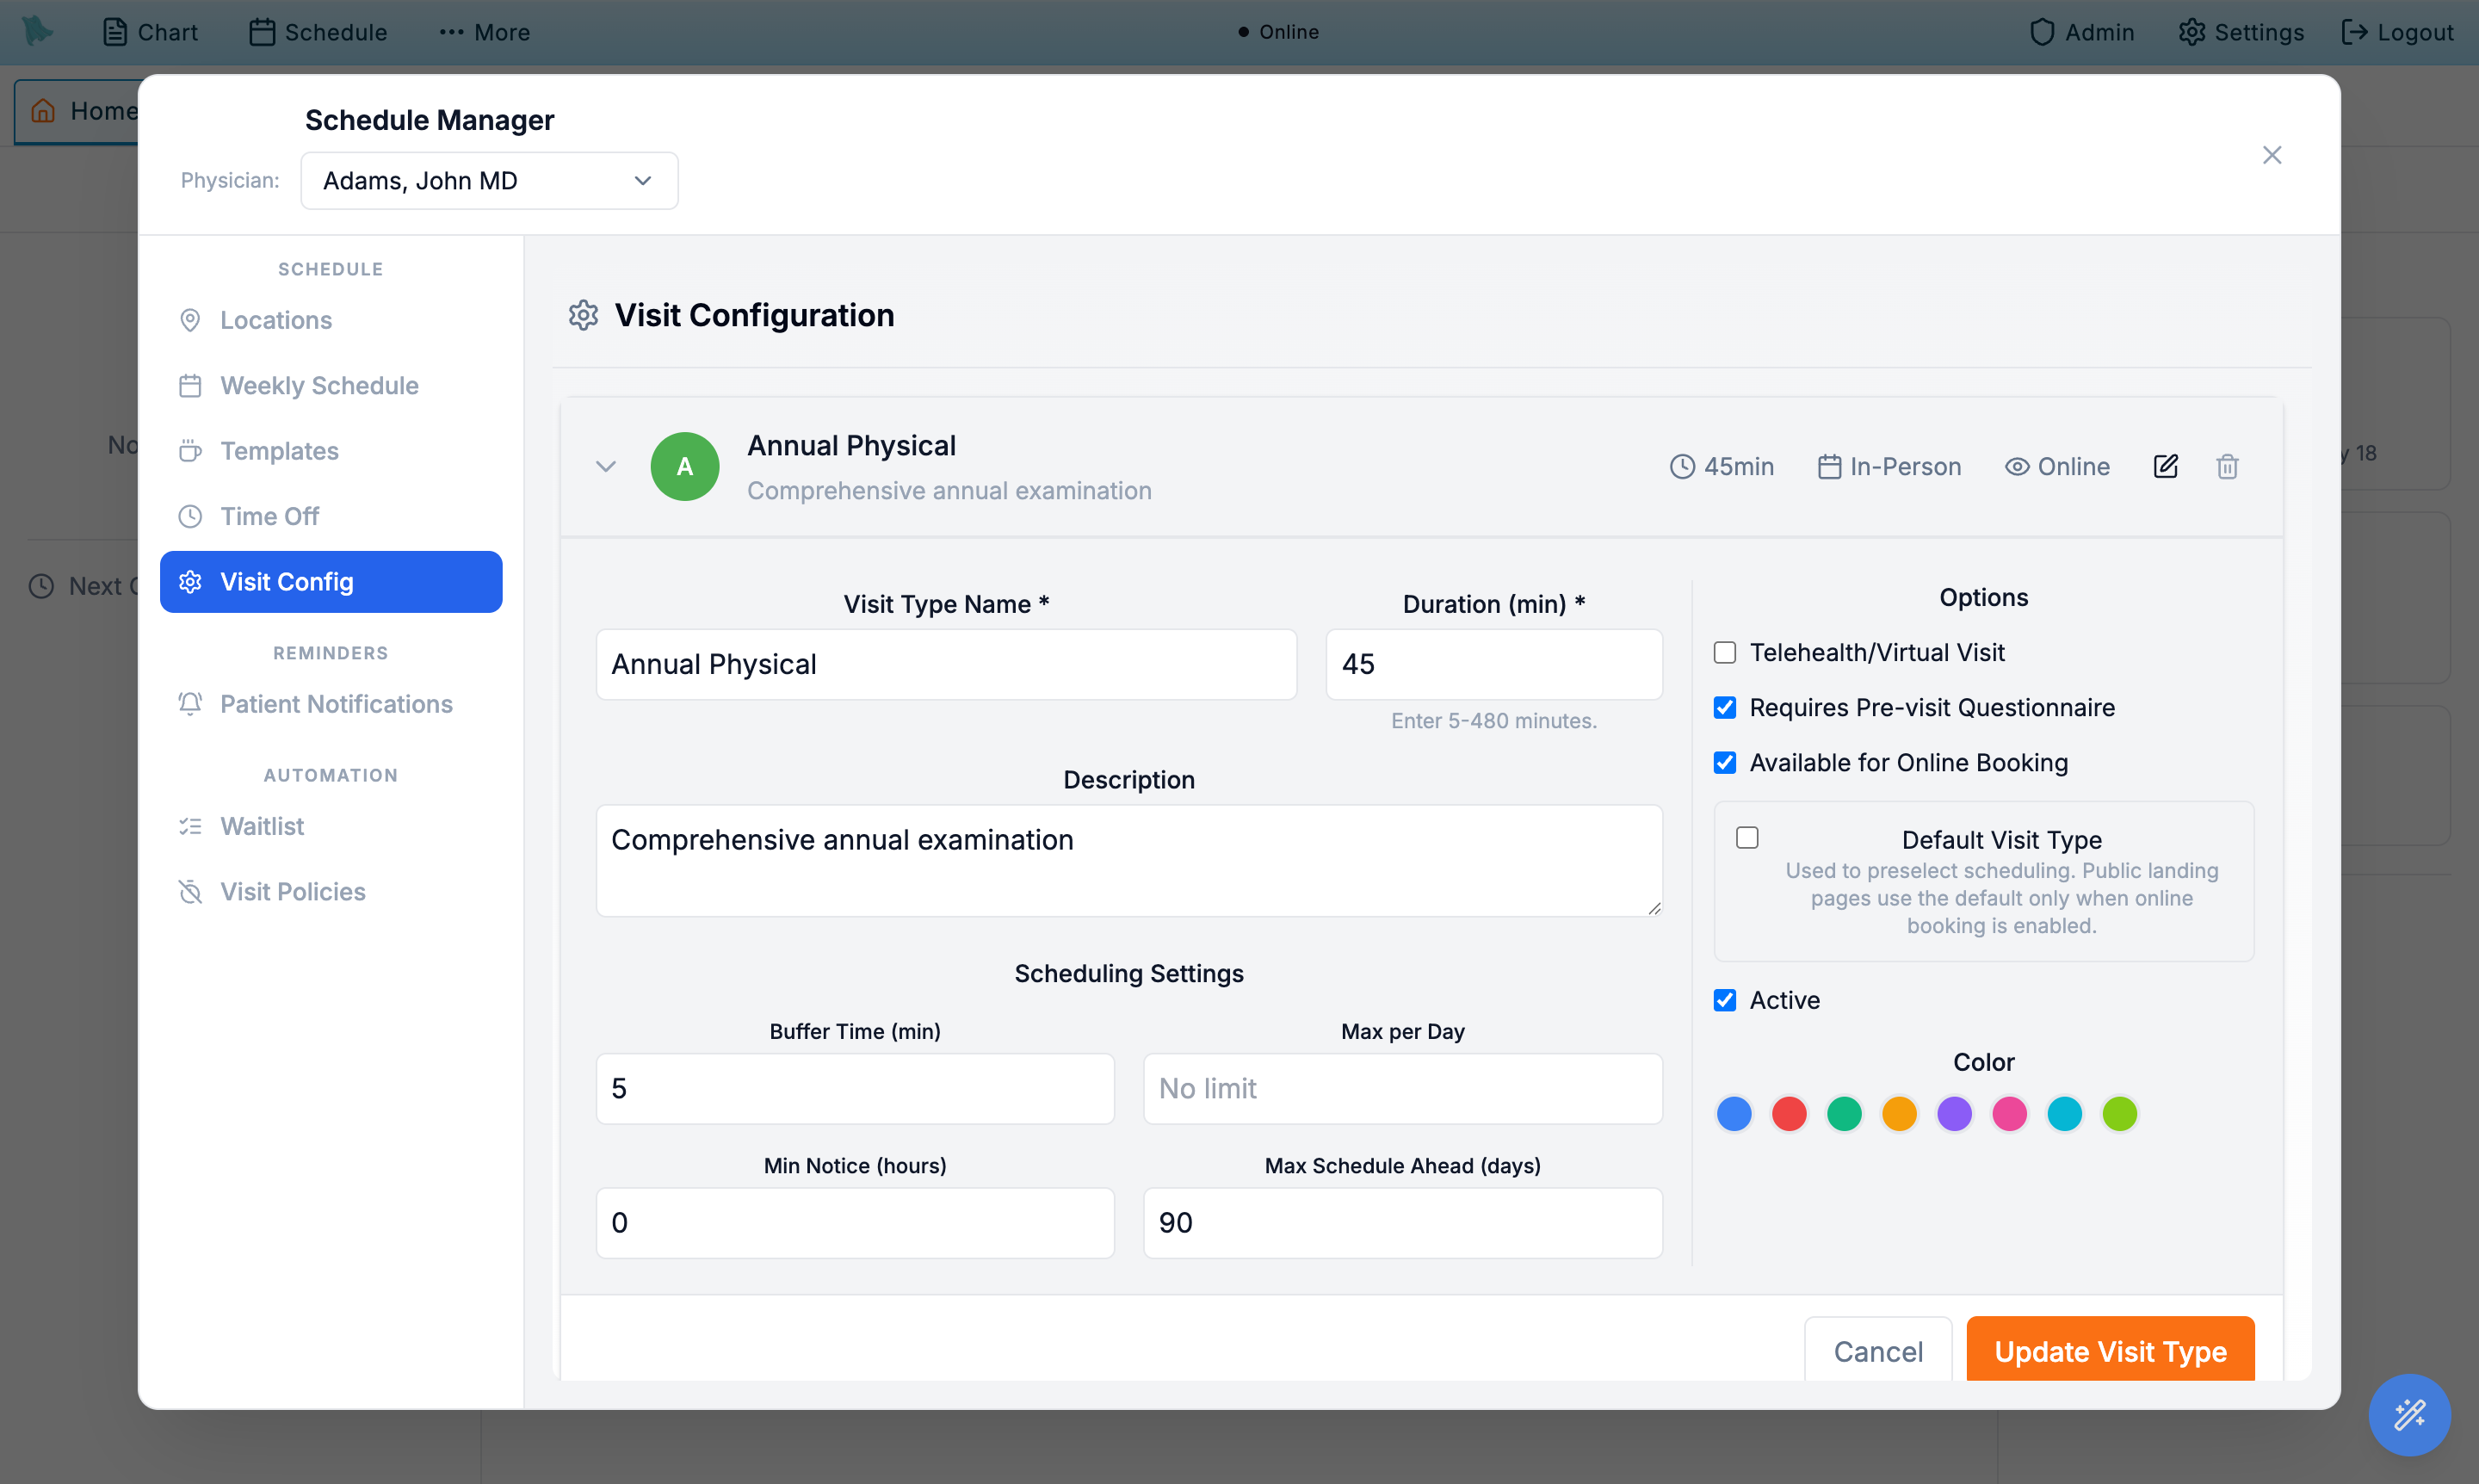
Task: Pick the cyan color swatch
Action: pos(2064,1113)
